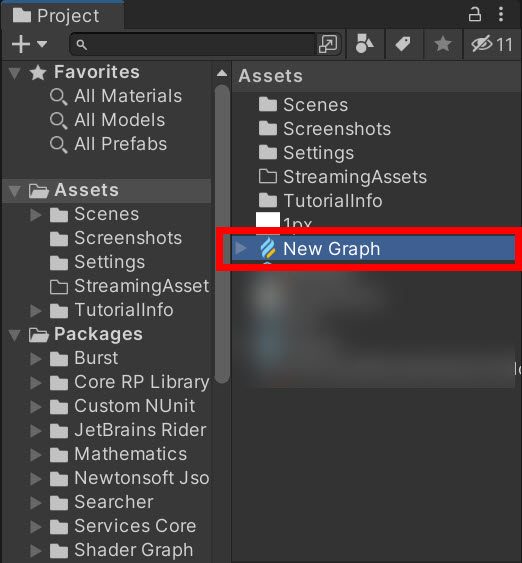Select All Prefabs saved search
Image resolution: width=522 pixels, height=563 pixels.
[x=120, y=144]
